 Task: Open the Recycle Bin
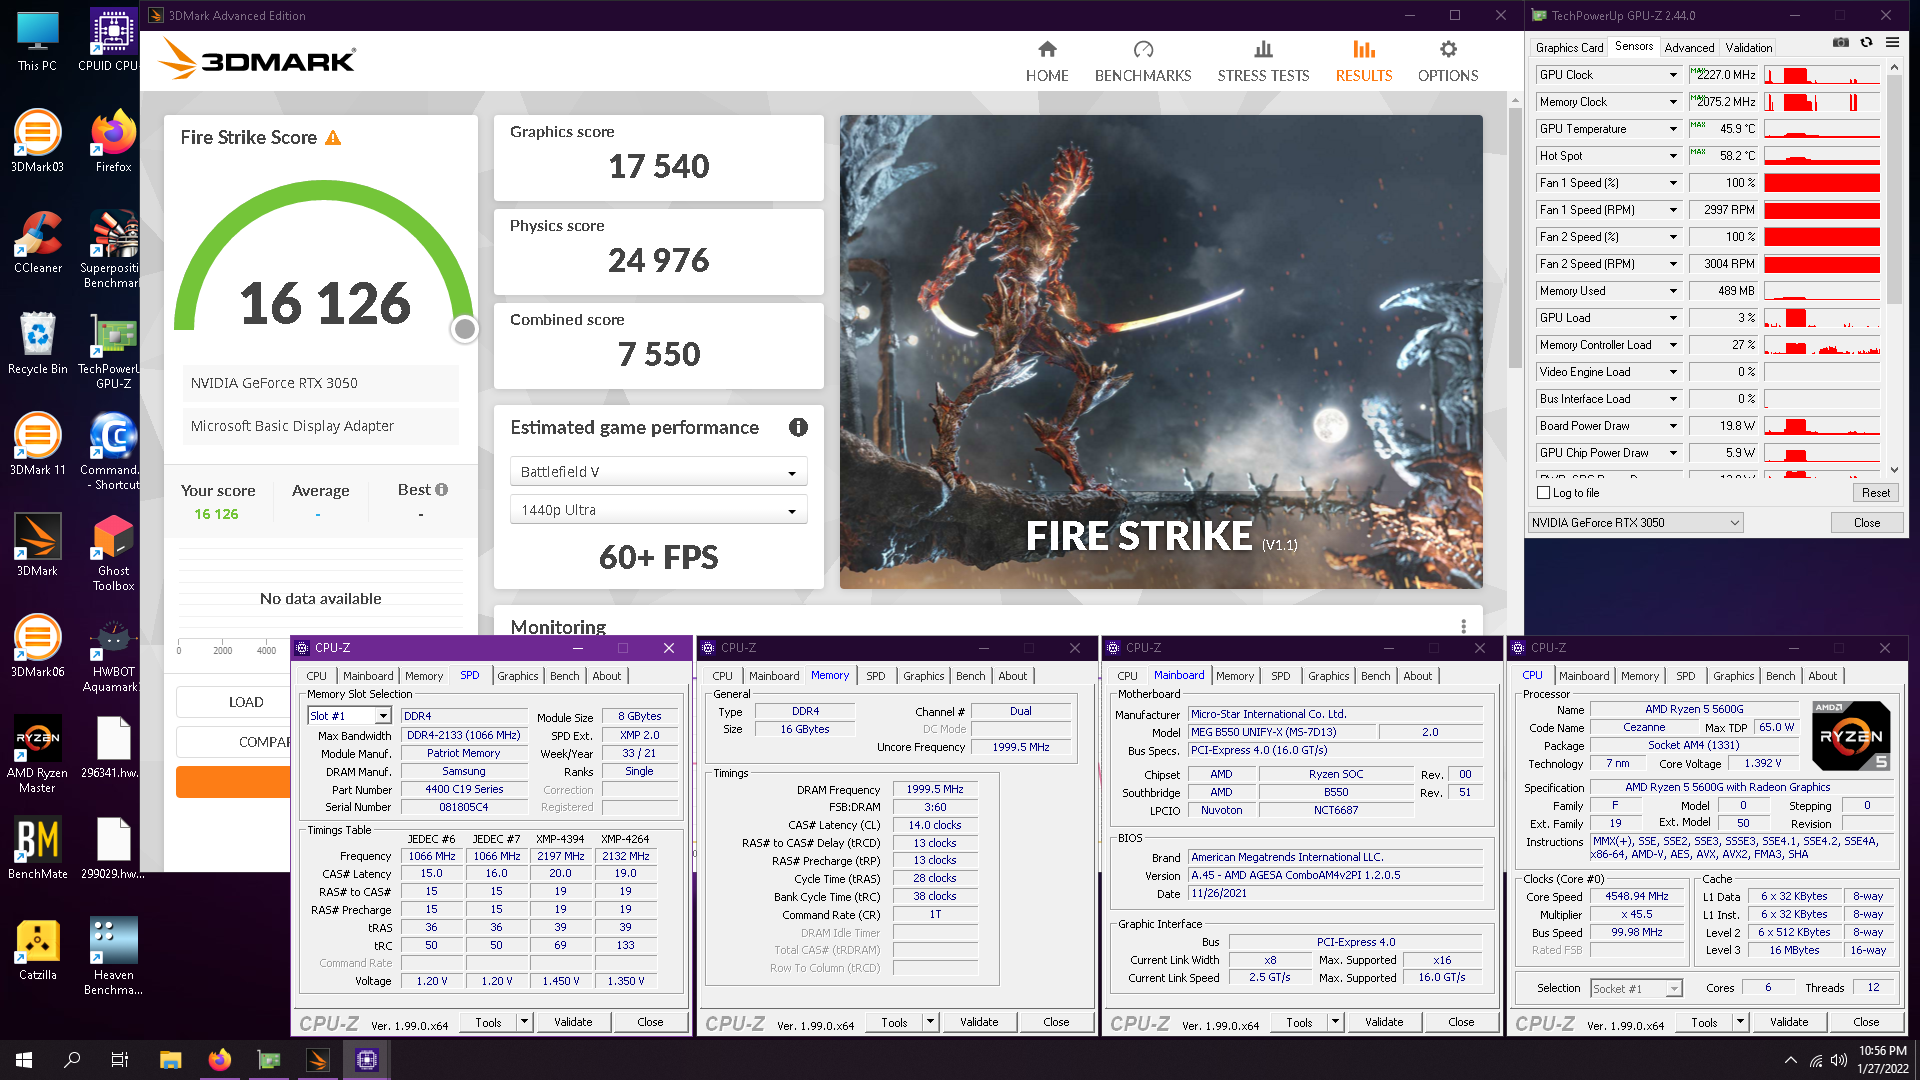pyautogui.click(x=37, y=343)
